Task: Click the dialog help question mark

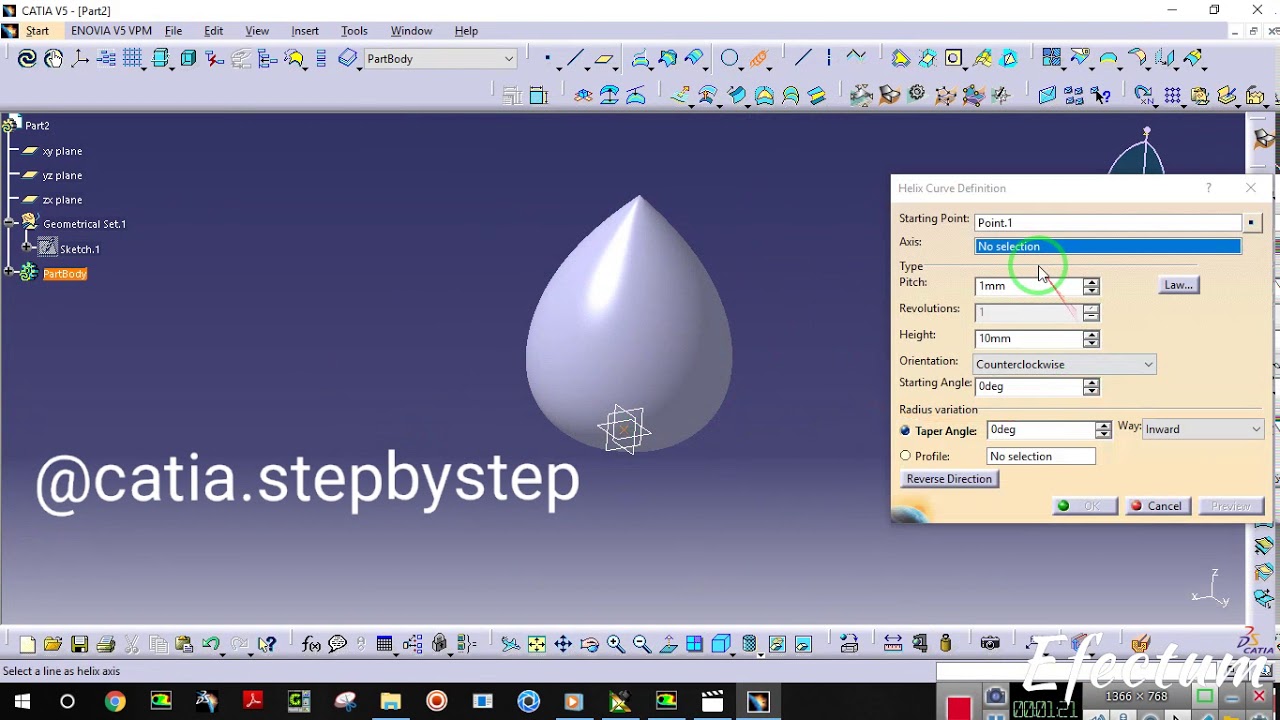Action: coord(1208,188)
